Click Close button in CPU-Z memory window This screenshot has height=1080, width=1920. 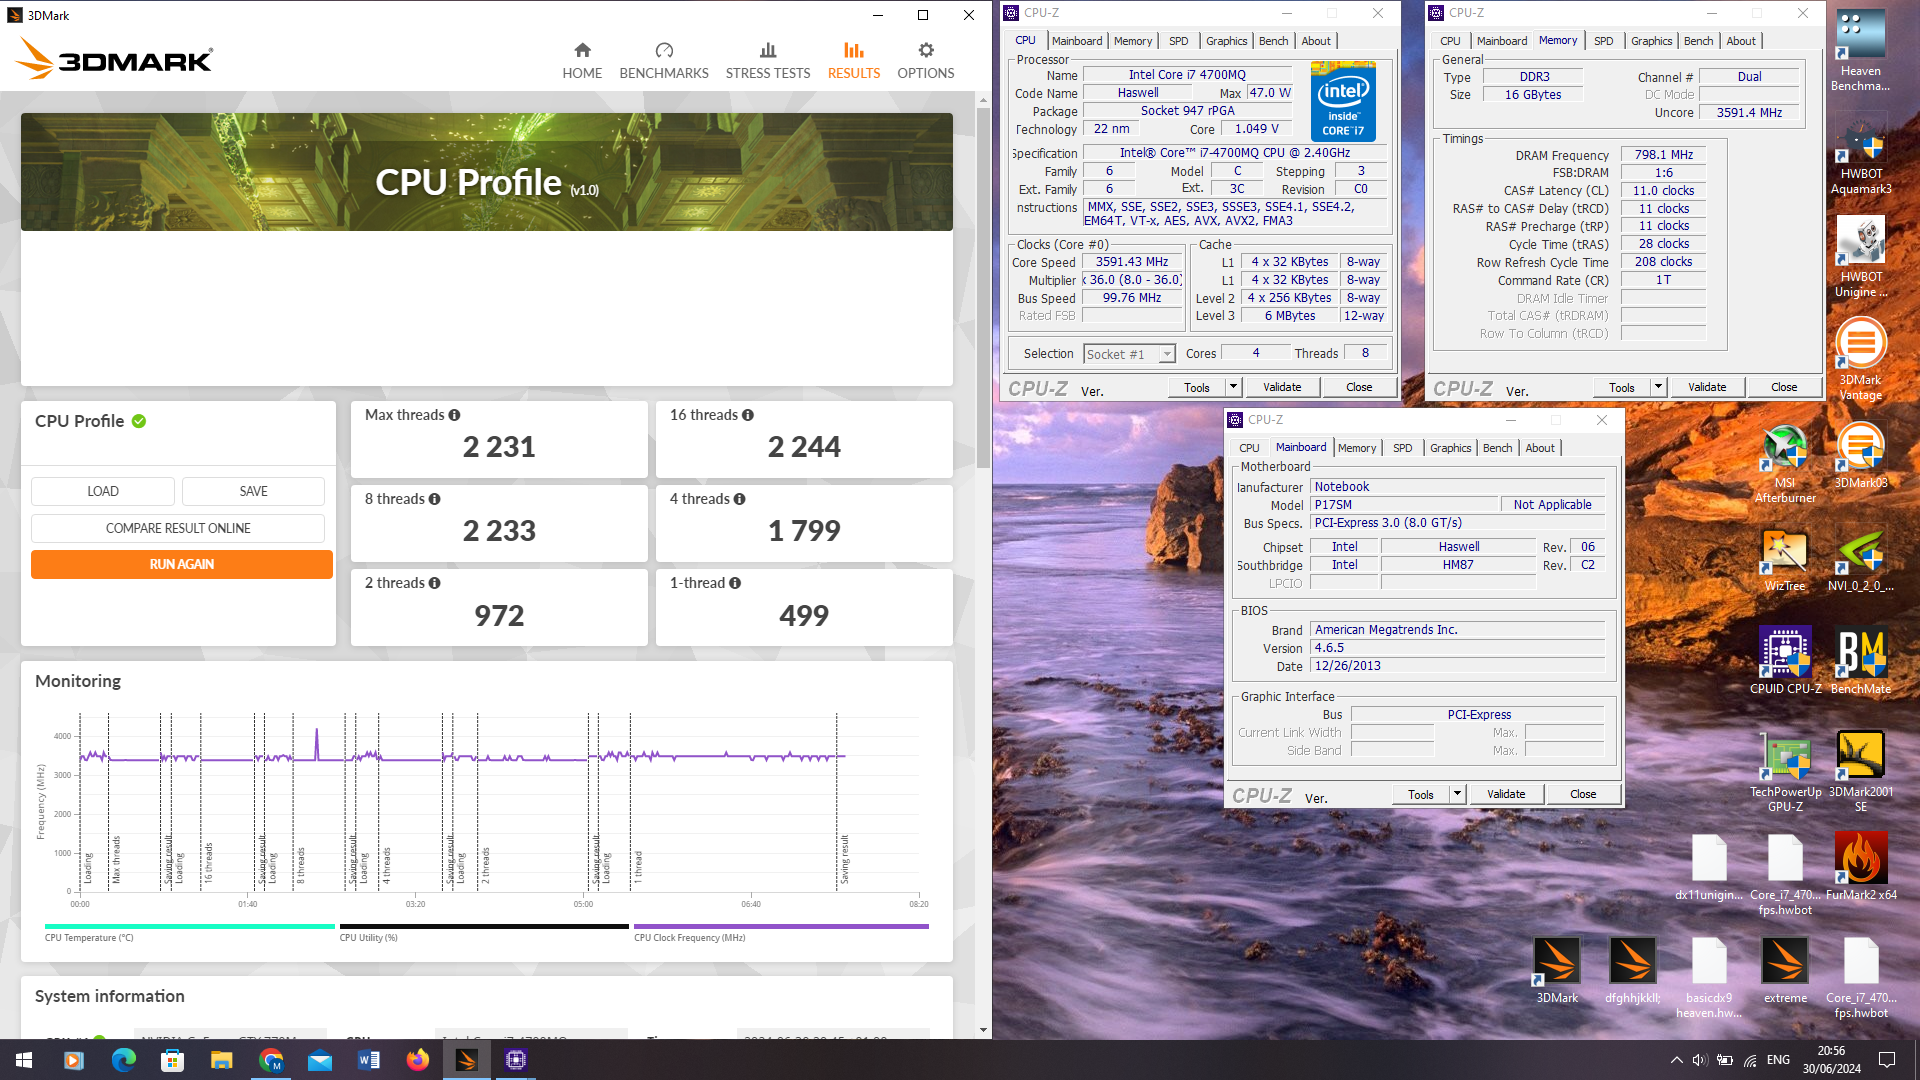coord(1783,387)
